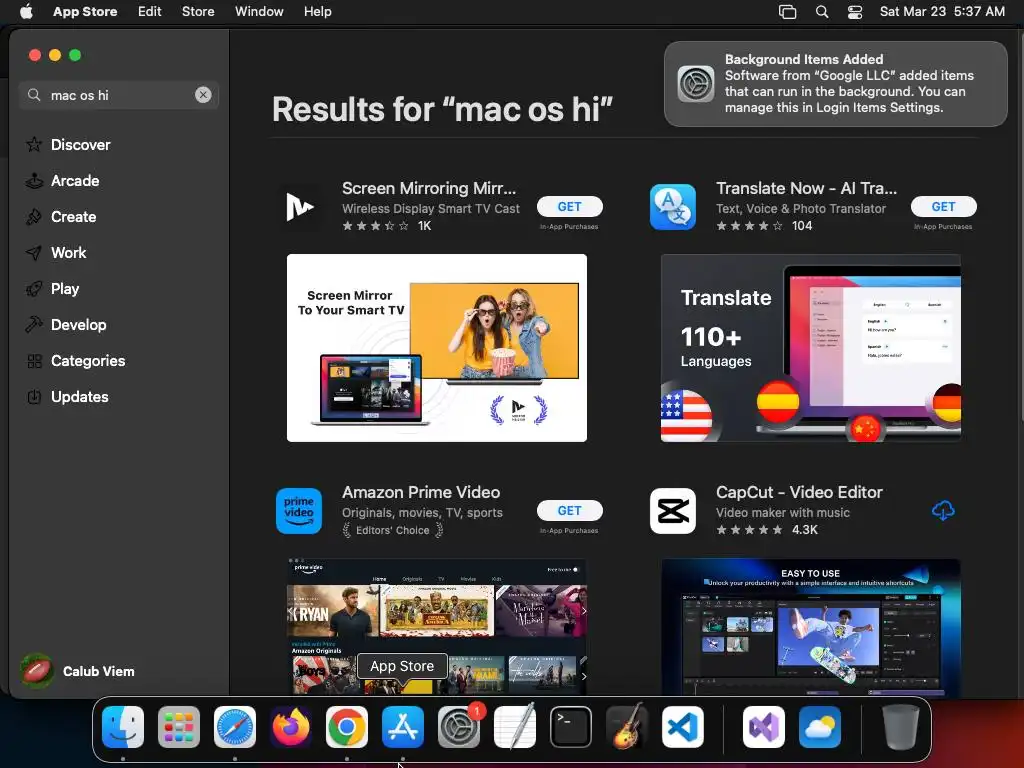The width and height of the screenshot is (1024, 768).
Task: Open Finder from the Dock
Action: pyautogui.click(x=123, y=727)
